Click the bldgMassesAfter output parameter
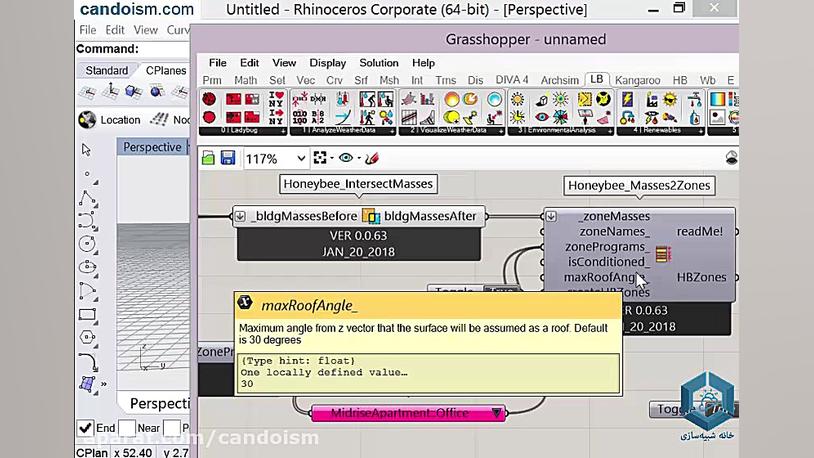Screen dimensions: 814x458 pyautogui.click(x=430, y=216)
